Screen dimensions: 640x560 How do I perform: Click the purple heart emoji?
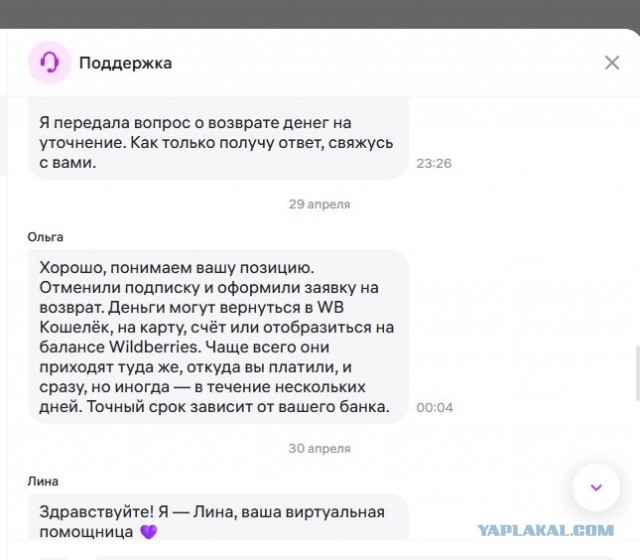click(149, 532)
